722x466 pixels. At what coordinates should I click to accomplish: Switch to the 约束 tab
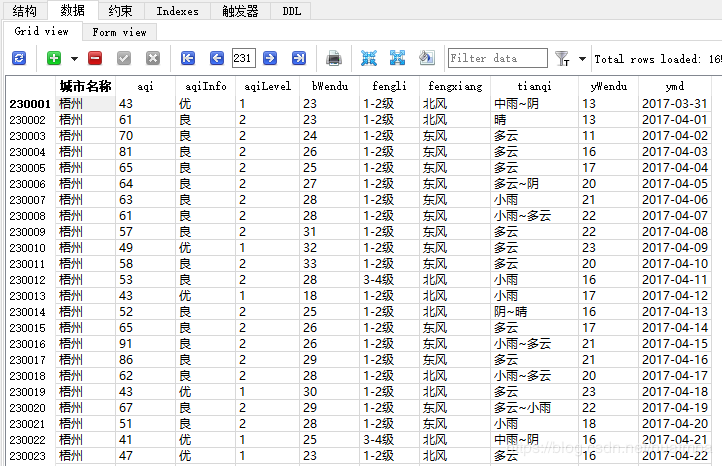tap(121, 11)
